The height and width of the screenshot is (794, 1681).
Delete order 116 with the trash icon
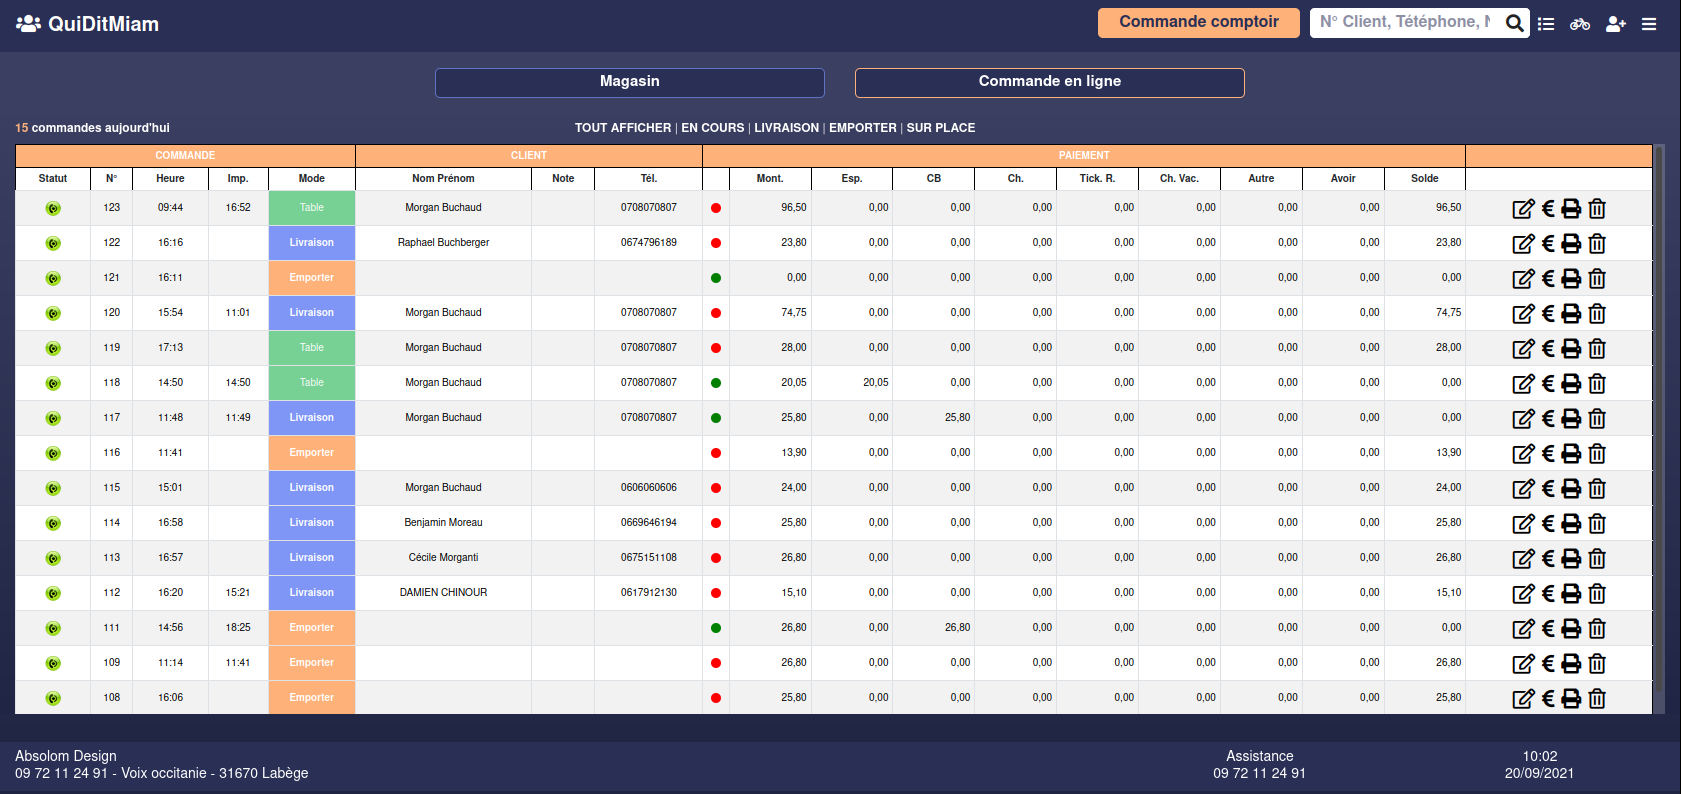point(1597,453)
